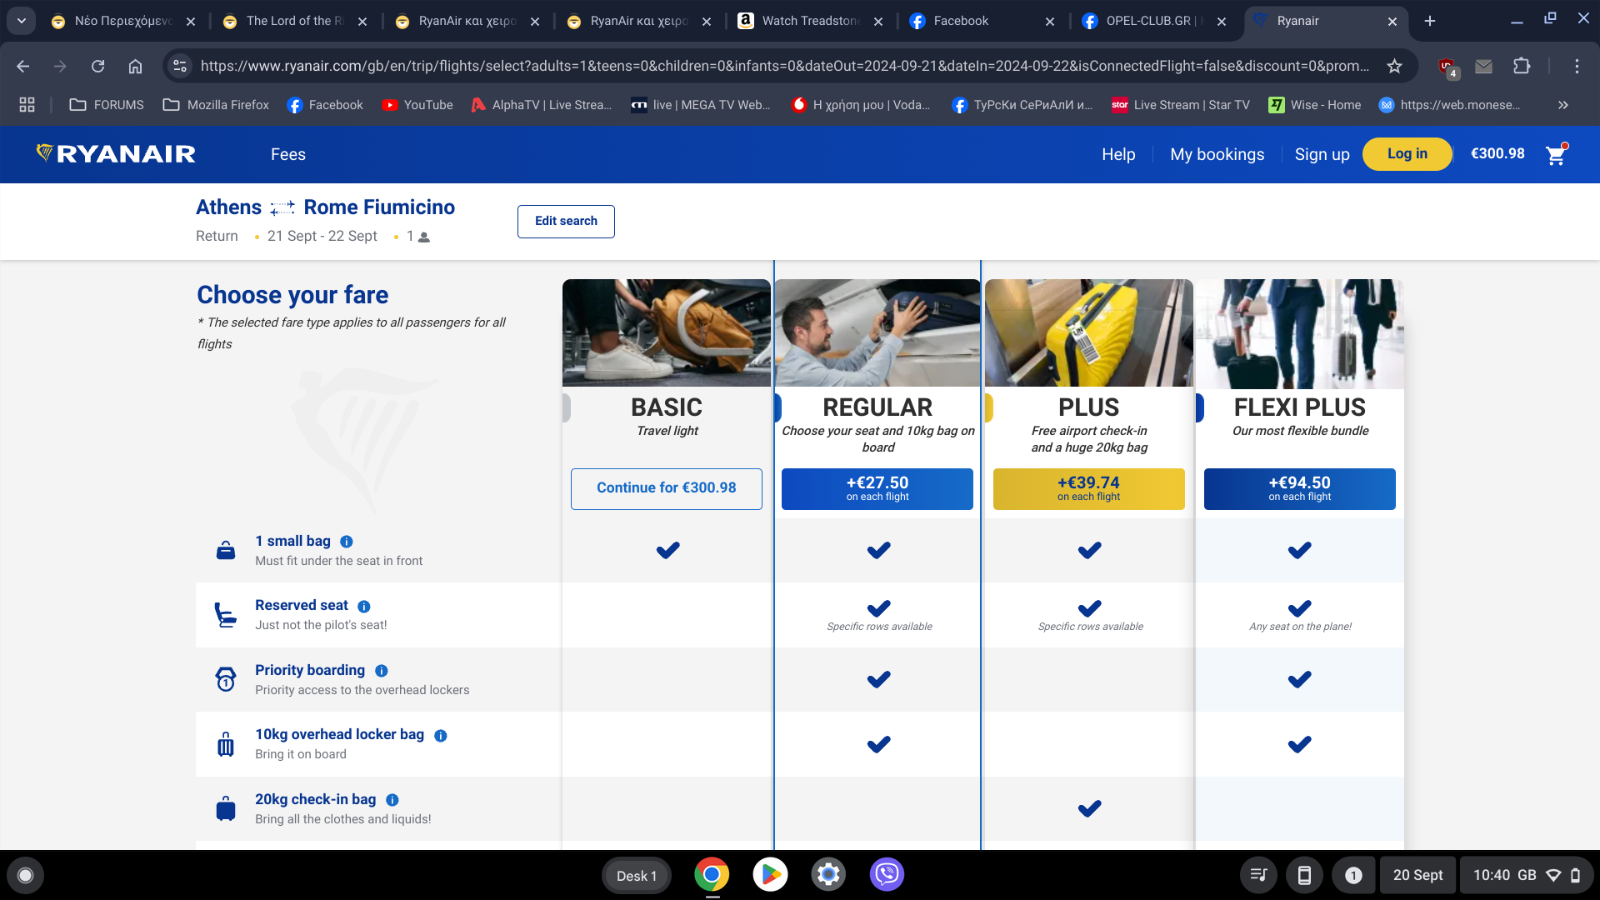The width and height of the screenshot is (1600, 900).
Task: Open the browser home page
Action: click(135, 66)
